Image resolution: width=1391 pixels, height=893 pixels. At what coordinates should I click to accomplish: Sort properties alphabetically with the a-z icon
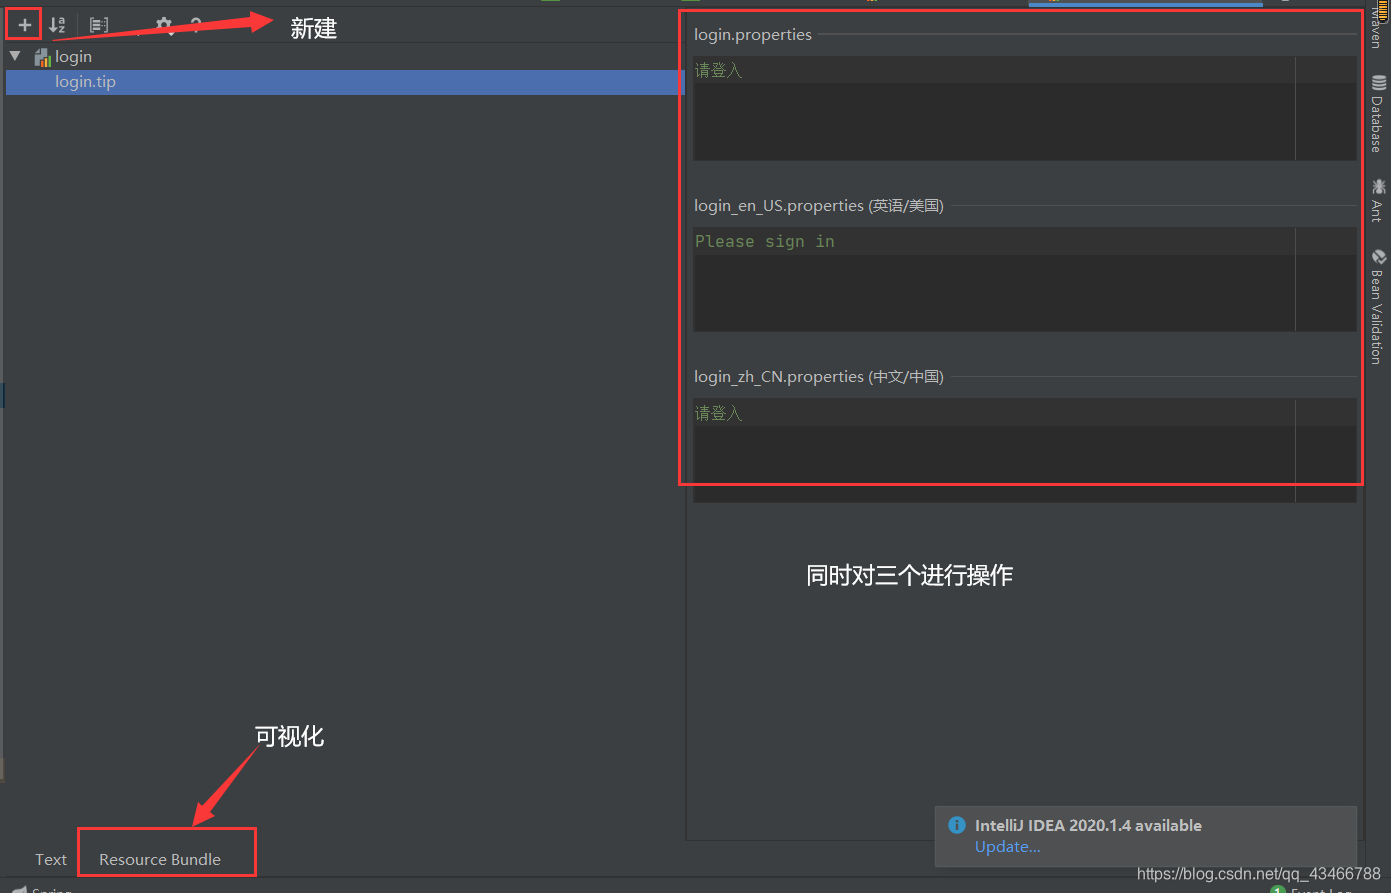[57, 25]
